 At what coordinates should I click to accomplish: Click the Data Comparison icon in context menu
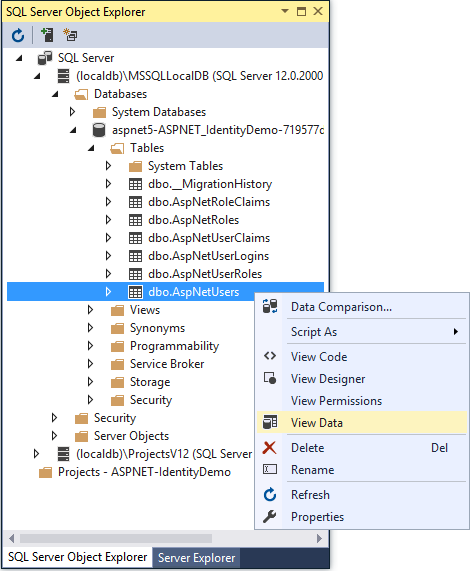point(270,306)
